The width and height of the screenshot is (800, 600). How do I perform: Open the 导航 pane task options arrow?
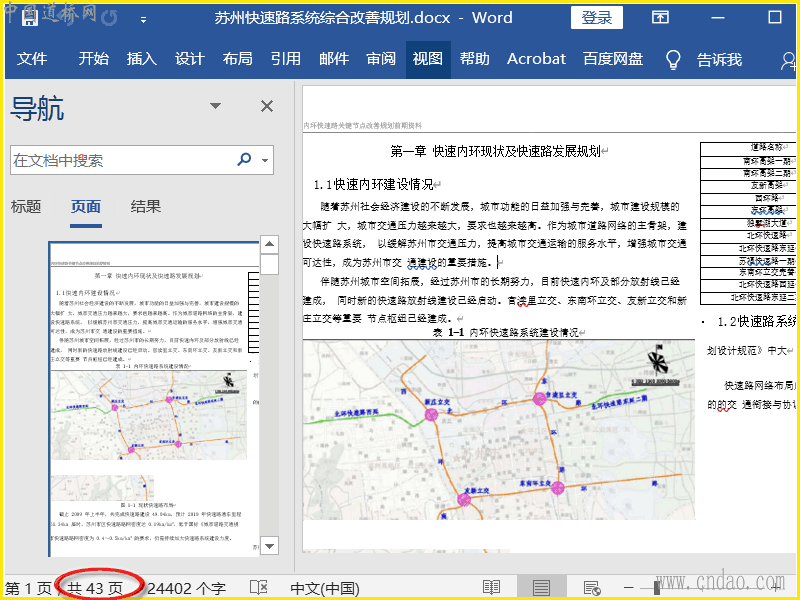[215, 106]
